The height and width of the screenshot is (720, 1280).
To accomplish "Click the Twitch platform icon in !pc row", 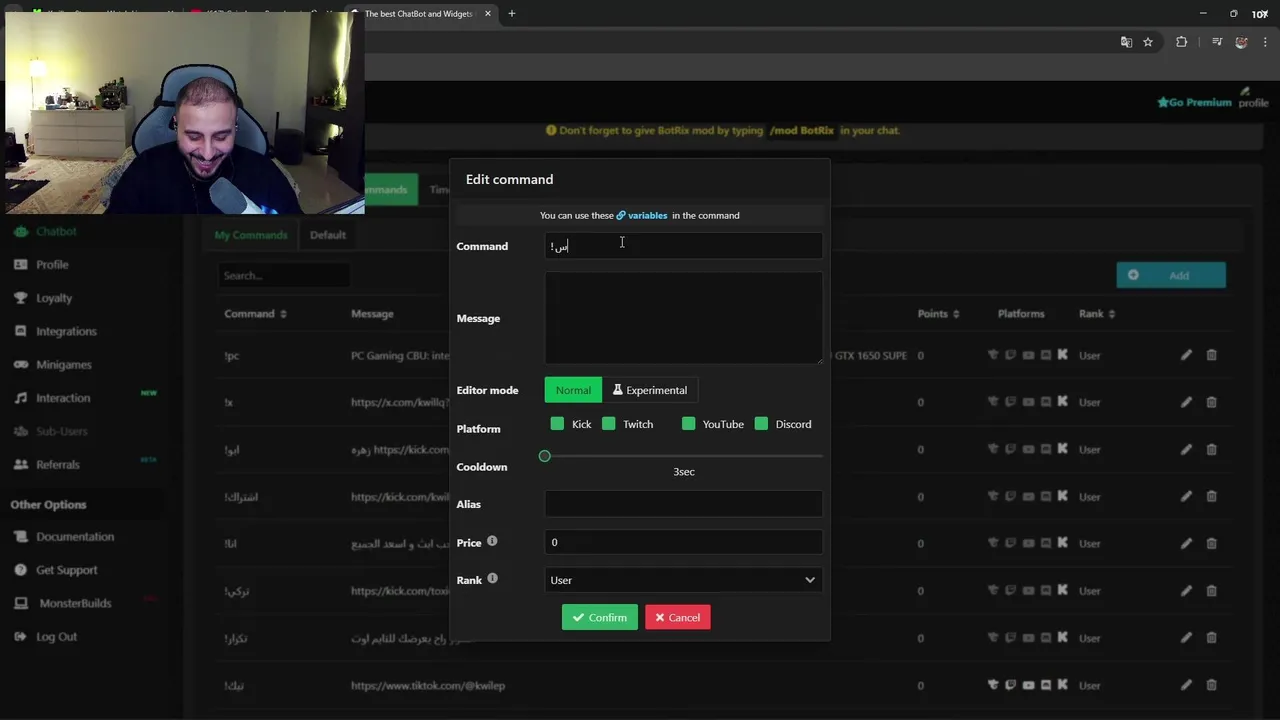I will (x=1010, y=355).
